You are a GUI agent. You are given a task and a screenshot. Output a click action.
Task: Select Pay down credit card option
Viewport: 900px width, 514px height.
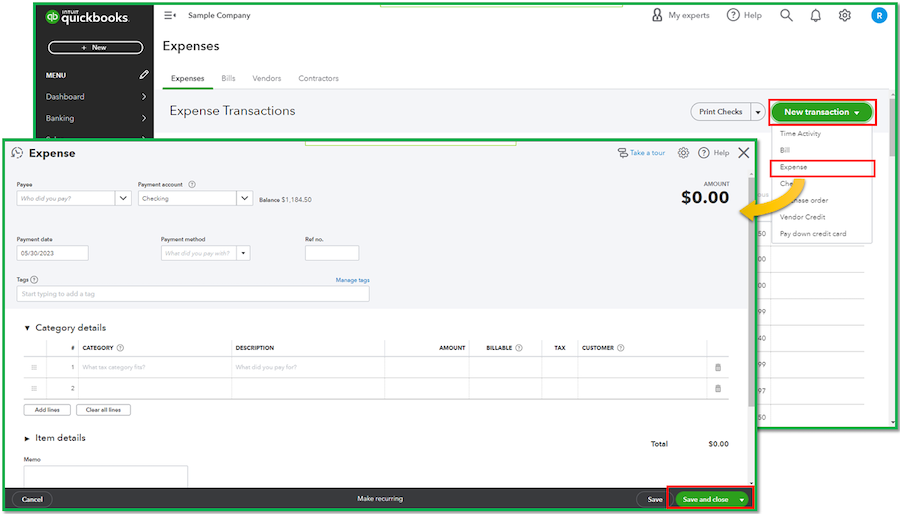pyautogui.click(x=813, y=234)
